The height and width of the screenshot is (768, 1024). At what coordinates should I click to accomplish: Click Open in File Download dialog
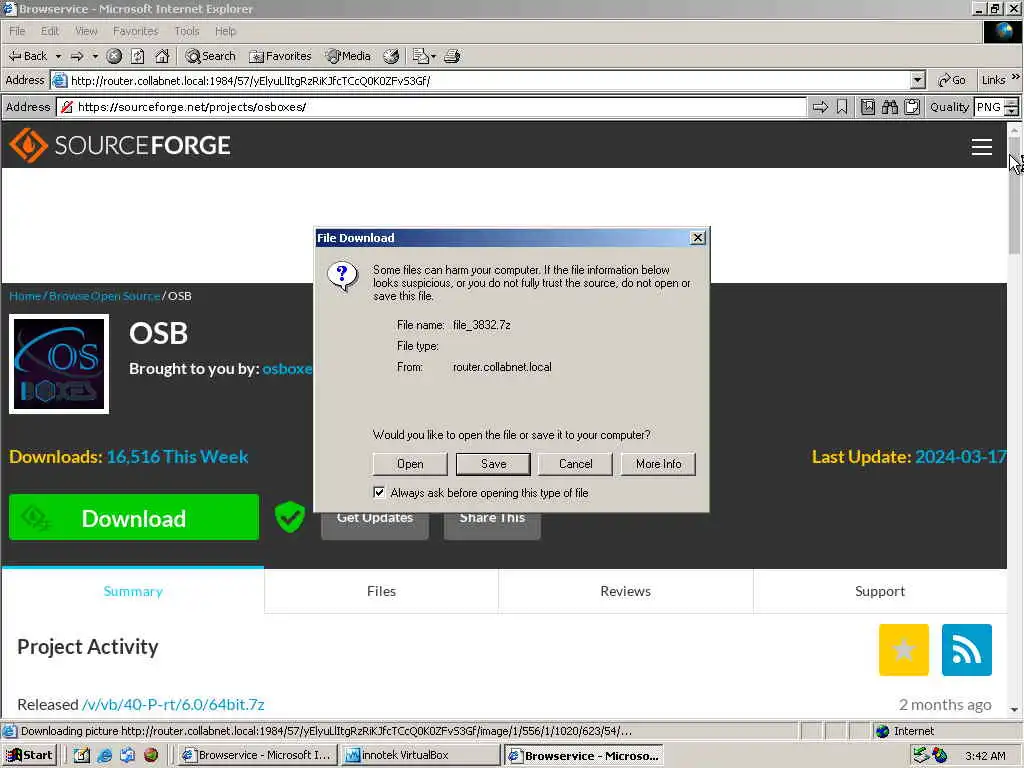coord(410,464)
